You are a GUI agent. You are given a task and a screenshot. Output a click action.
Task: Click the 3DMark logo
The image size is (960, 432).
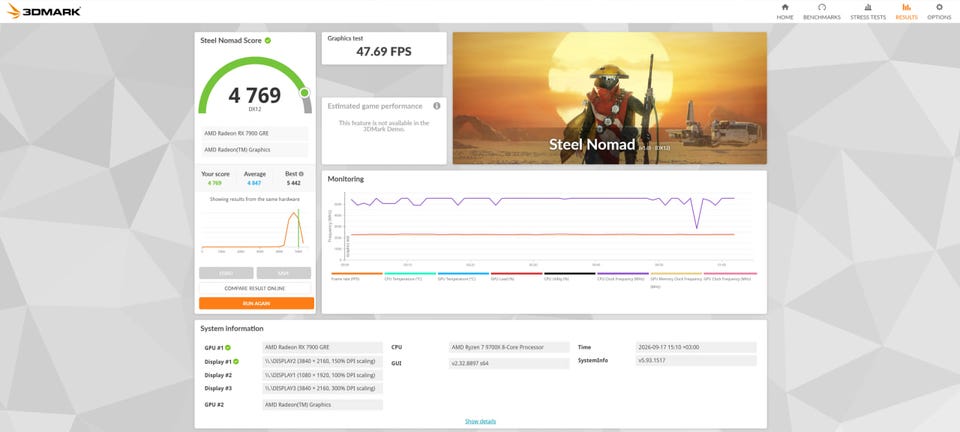point(43,11)
